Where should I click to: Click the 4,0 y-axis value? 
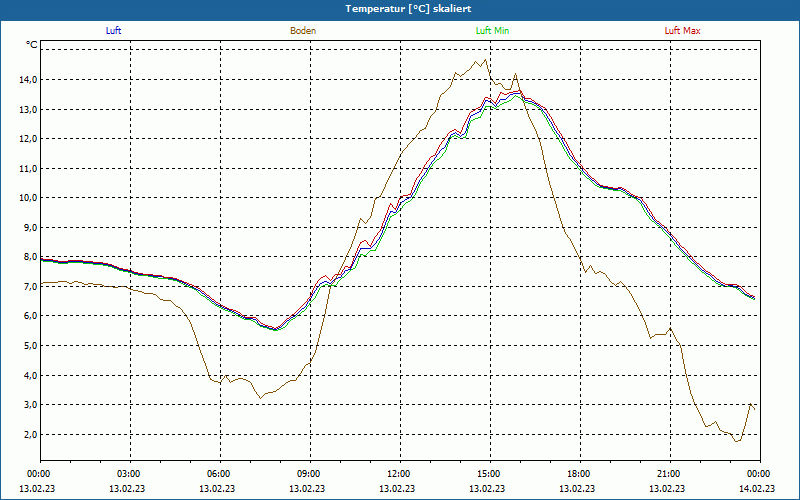click(31, 376)
